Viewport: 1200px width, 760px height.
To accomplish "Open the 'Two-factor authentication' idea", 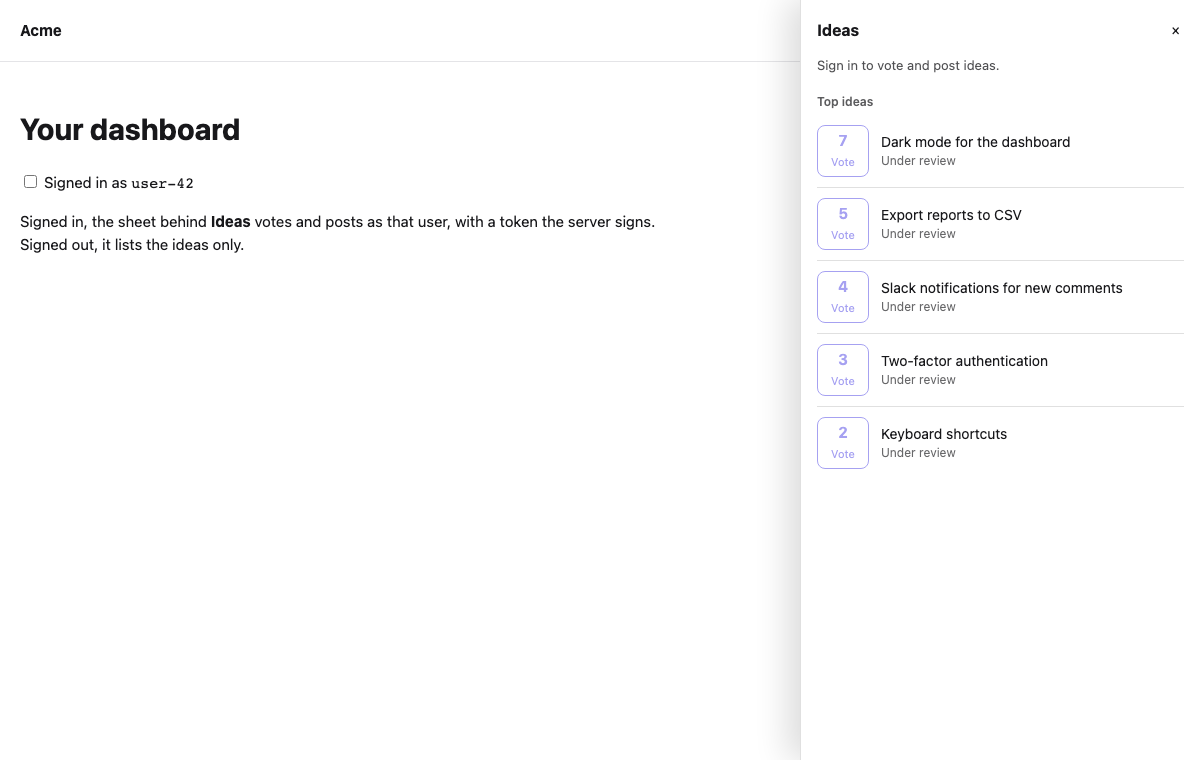I will click(x=964, y=361).
